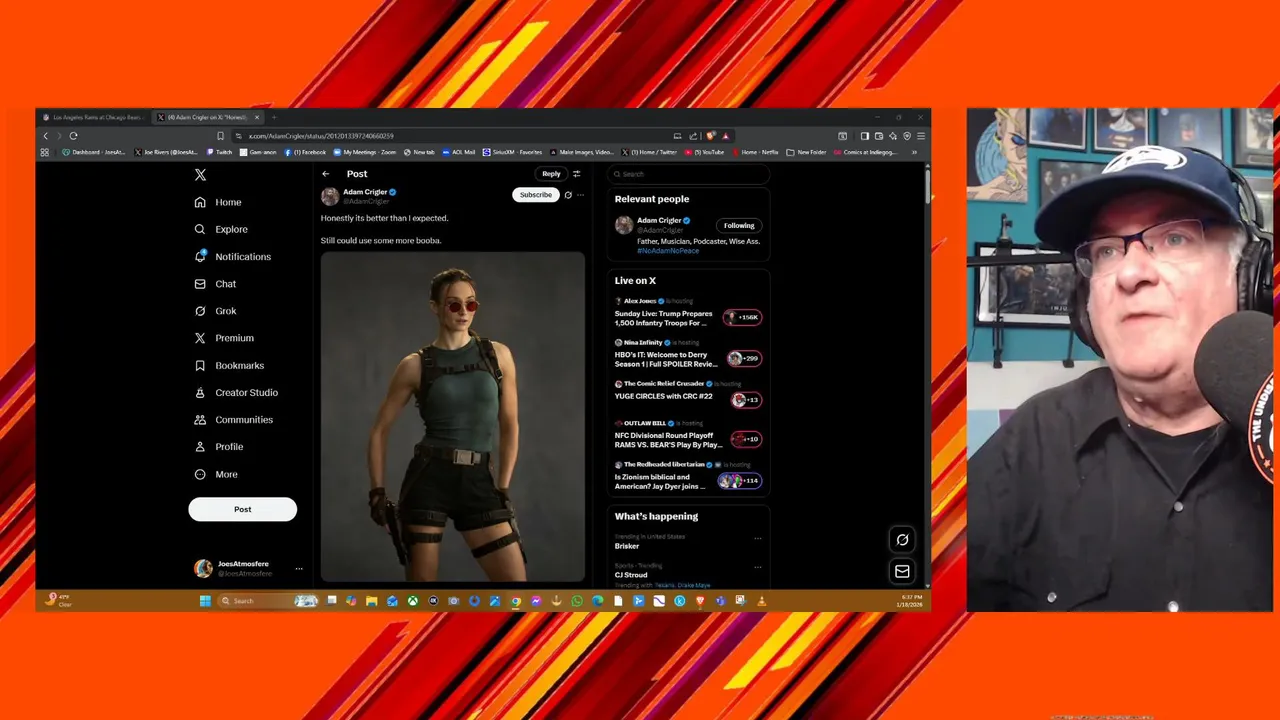Click the floating Grok button
This screenshot has width=1280, height=720.
click(902, 540)
